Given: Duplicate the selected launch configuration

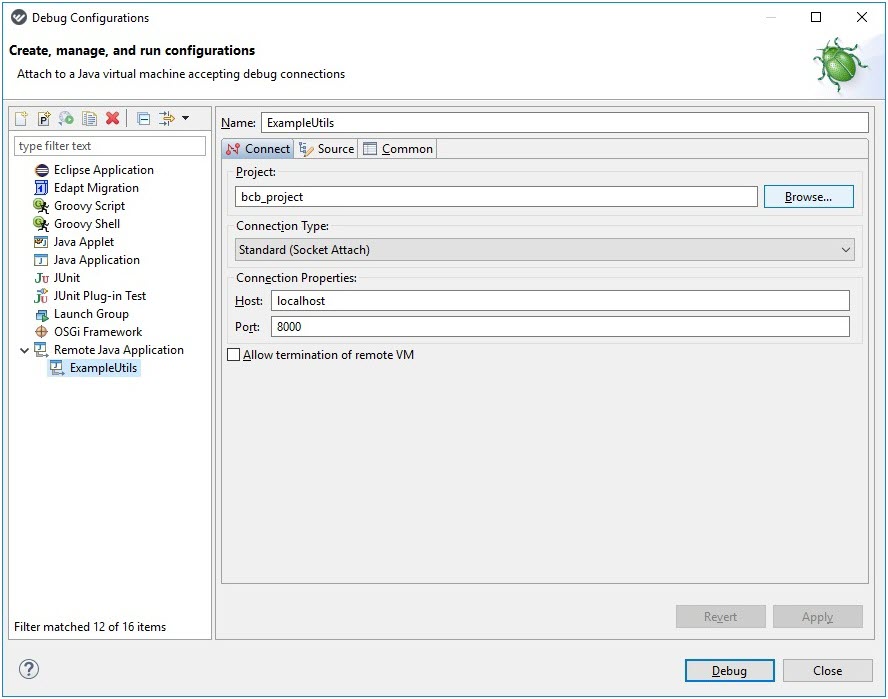Looking at the screenshot, I should tap(89, 118).
